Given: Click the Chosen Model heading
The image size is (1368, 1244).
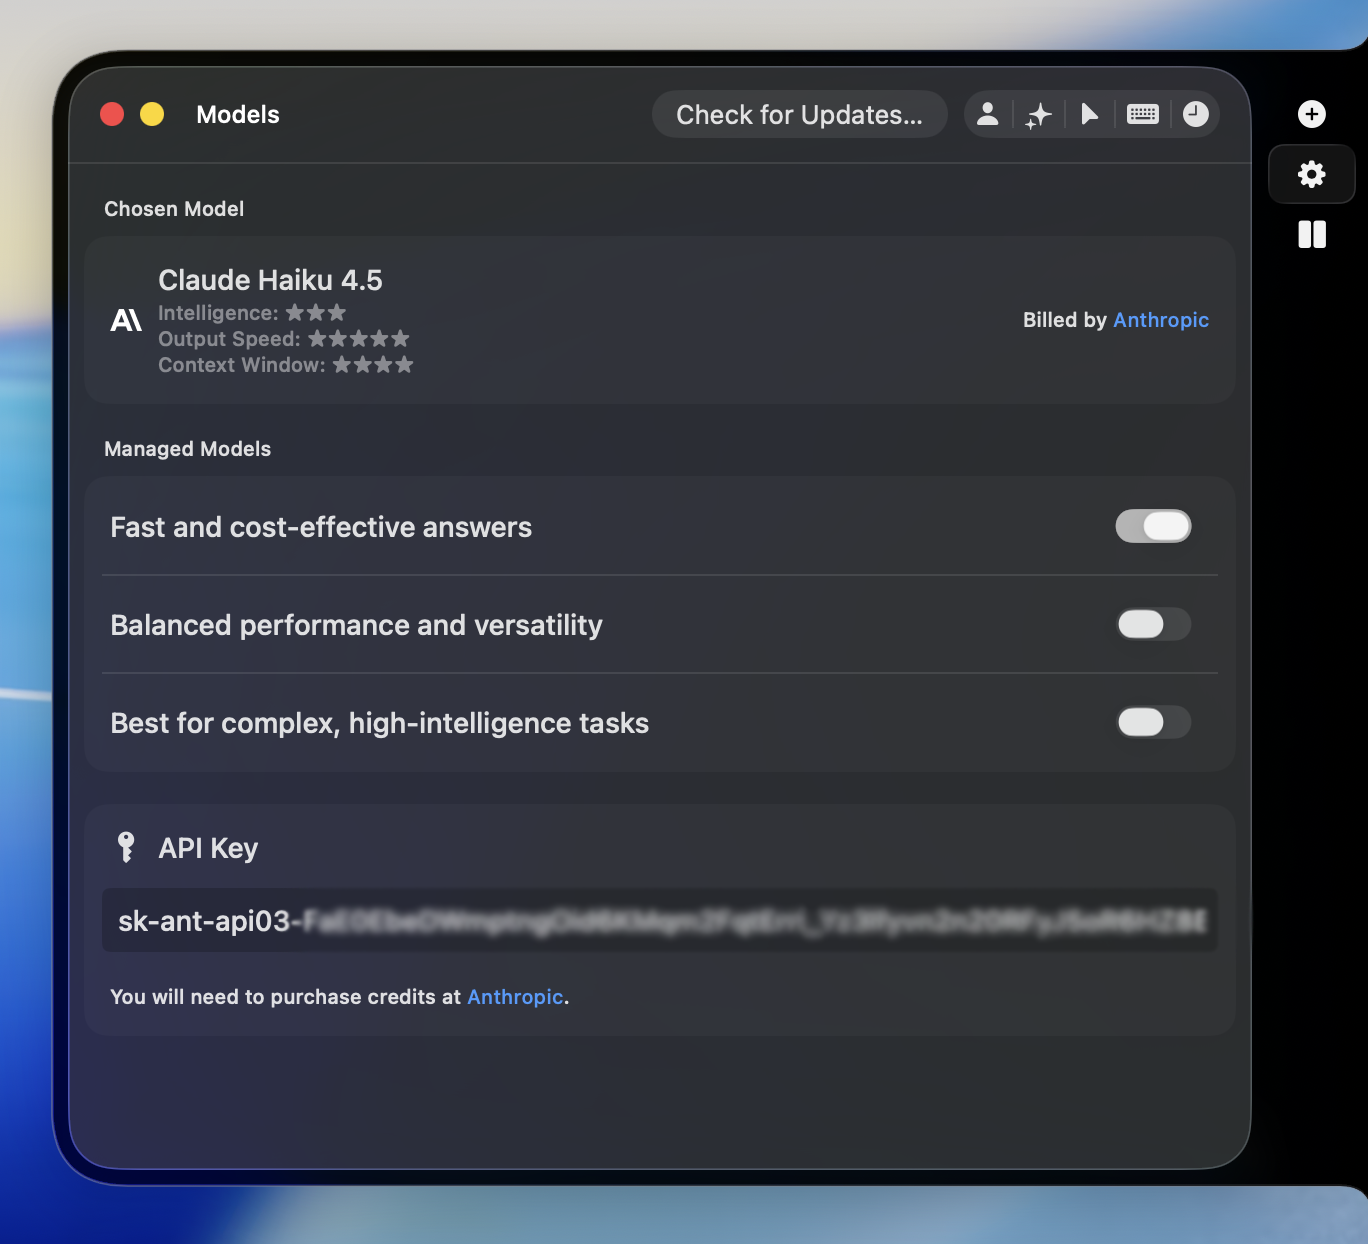Looking at the screenshot, I should (174, 209).
